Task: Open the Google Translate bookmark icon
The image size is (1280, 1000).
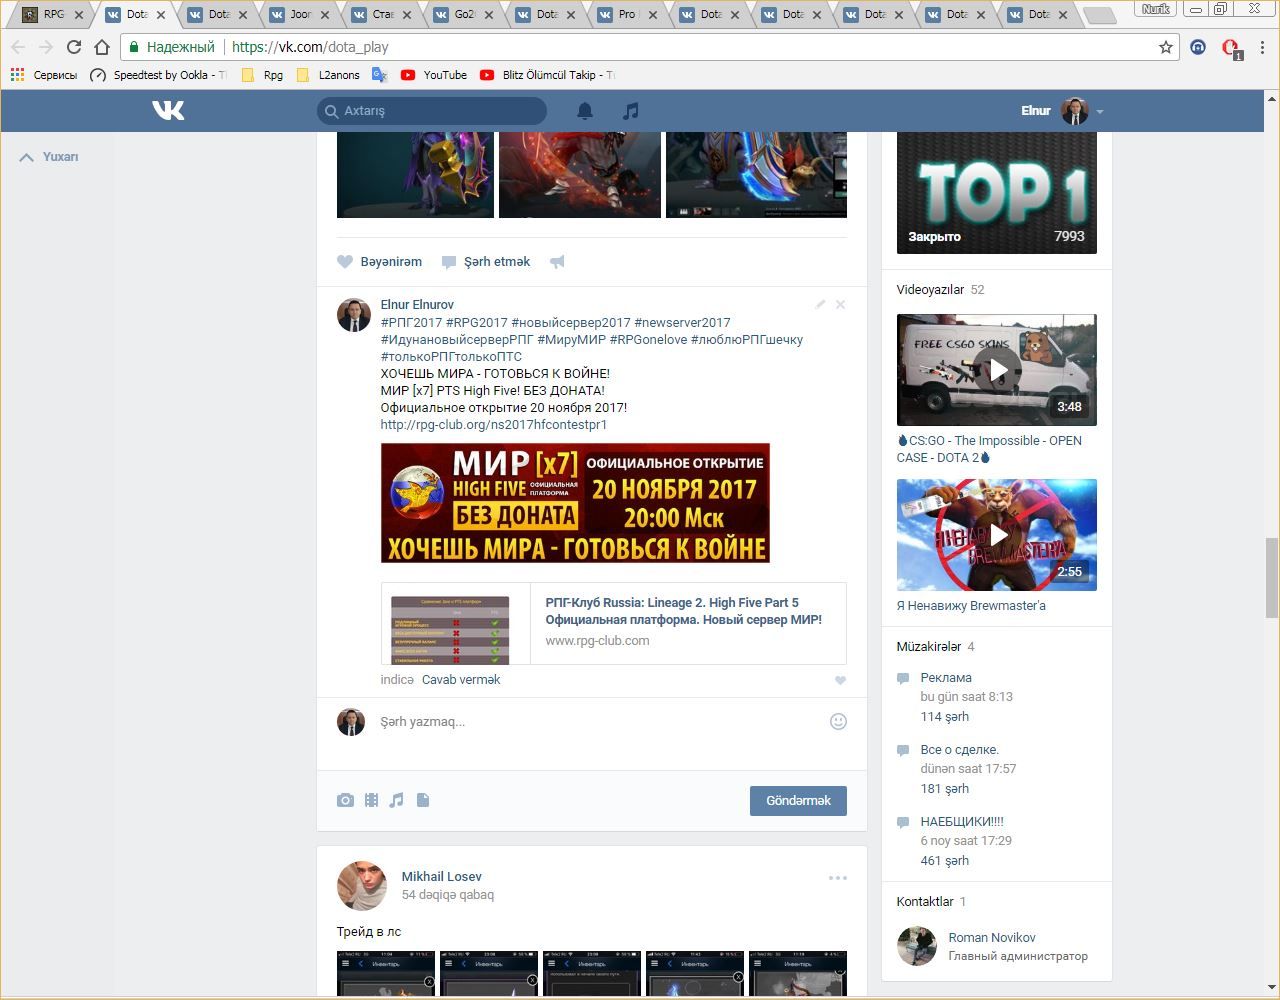Action: tap(379, 75)
